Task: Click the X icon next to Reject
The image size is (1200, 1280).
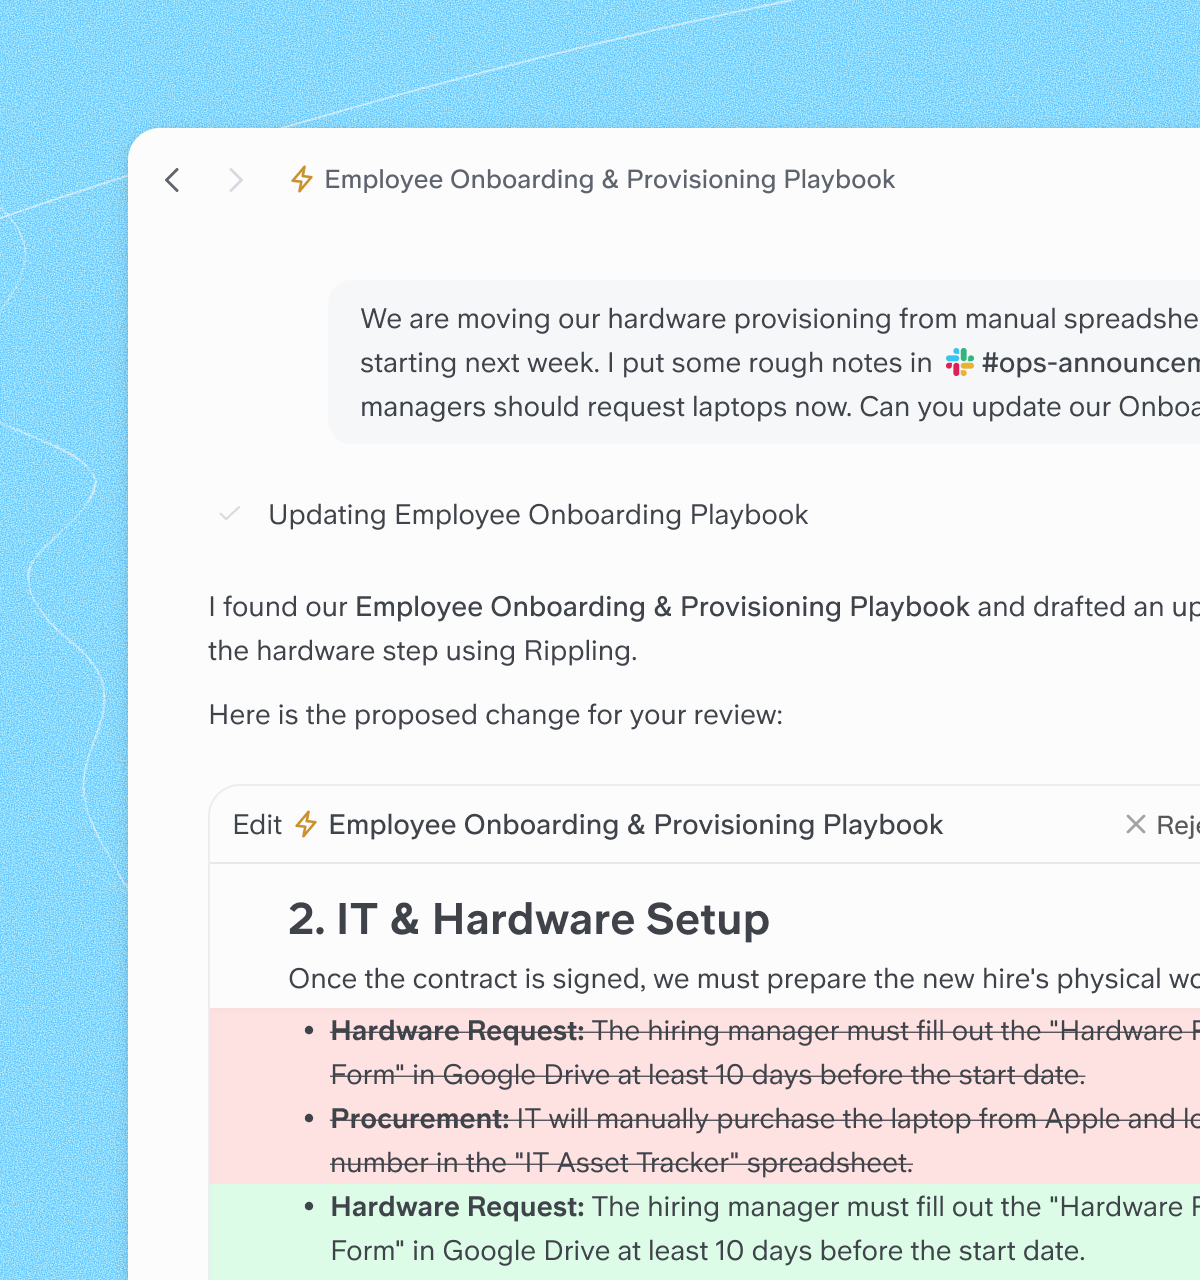Action: pyautogui.click(x=1136, y=824)
